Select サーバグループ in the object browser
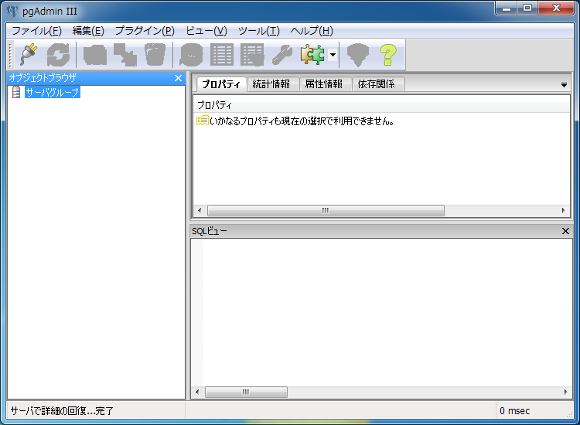580x425 pixels. [52, 92]
